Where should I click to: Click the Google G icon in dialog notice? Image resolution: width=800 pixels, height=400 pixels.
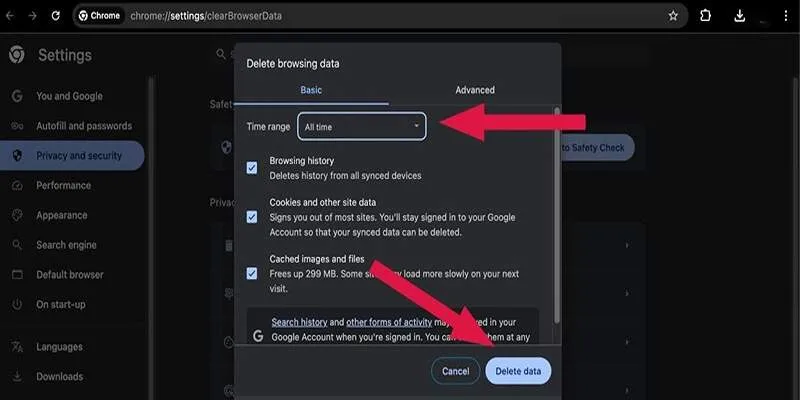pyautogui.click(x=258, y=336)
